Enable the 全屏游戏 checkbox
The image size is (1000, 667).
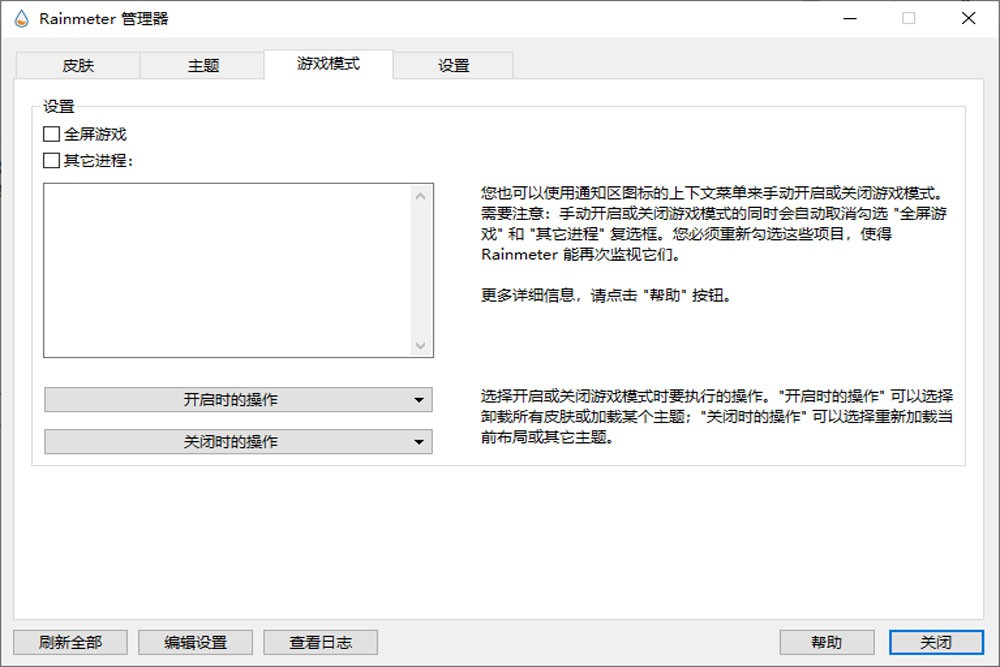pyautogui.click(x=52, y=134)
